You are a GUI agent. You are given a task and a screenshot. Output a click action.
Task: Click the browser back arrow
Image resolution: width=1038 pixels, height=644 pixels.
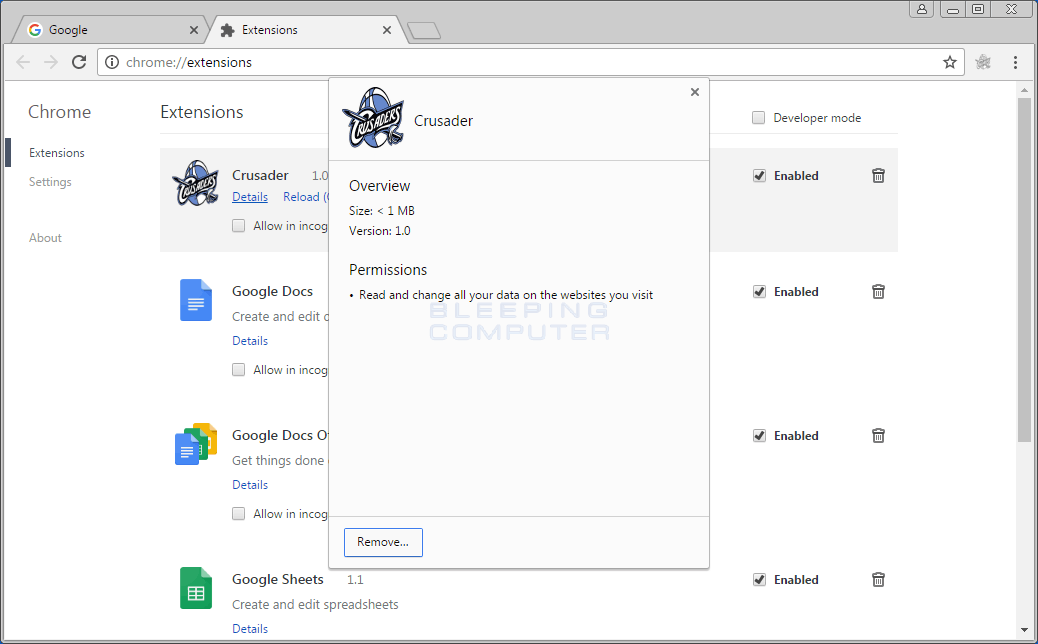23,62
